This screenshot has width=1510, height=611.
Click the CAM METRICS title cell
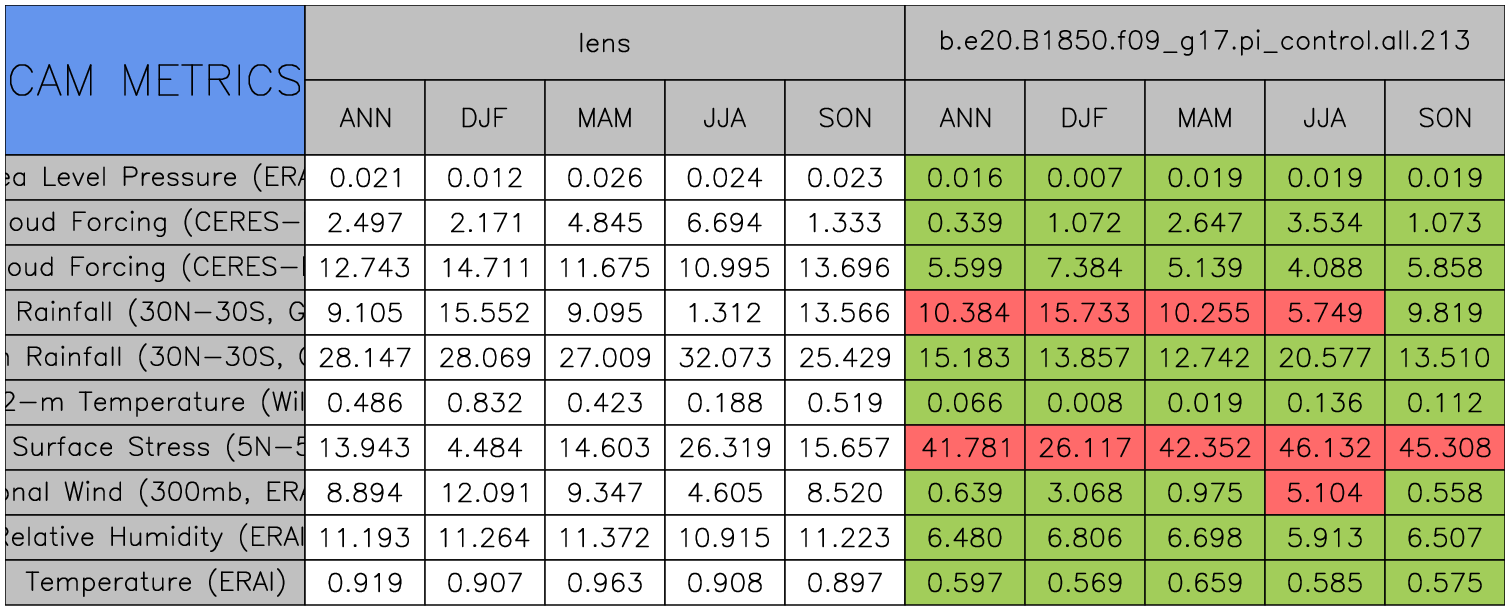coord(155,80)
